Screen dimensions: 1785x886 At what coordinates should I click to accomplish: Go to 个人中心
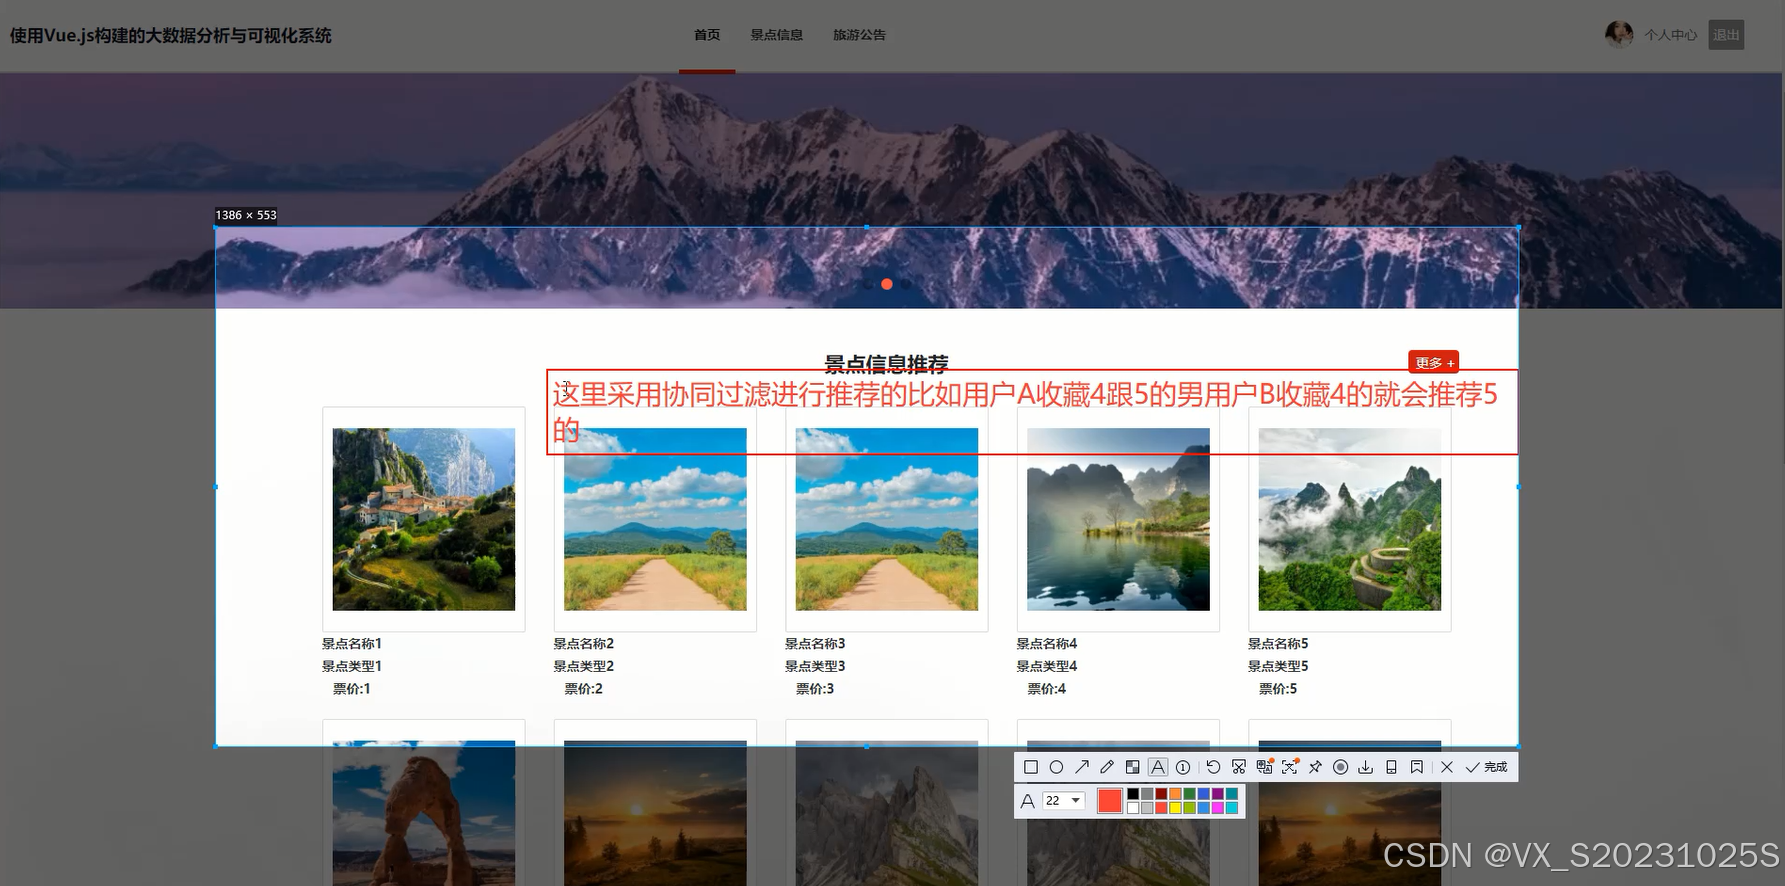(1670, 35)
